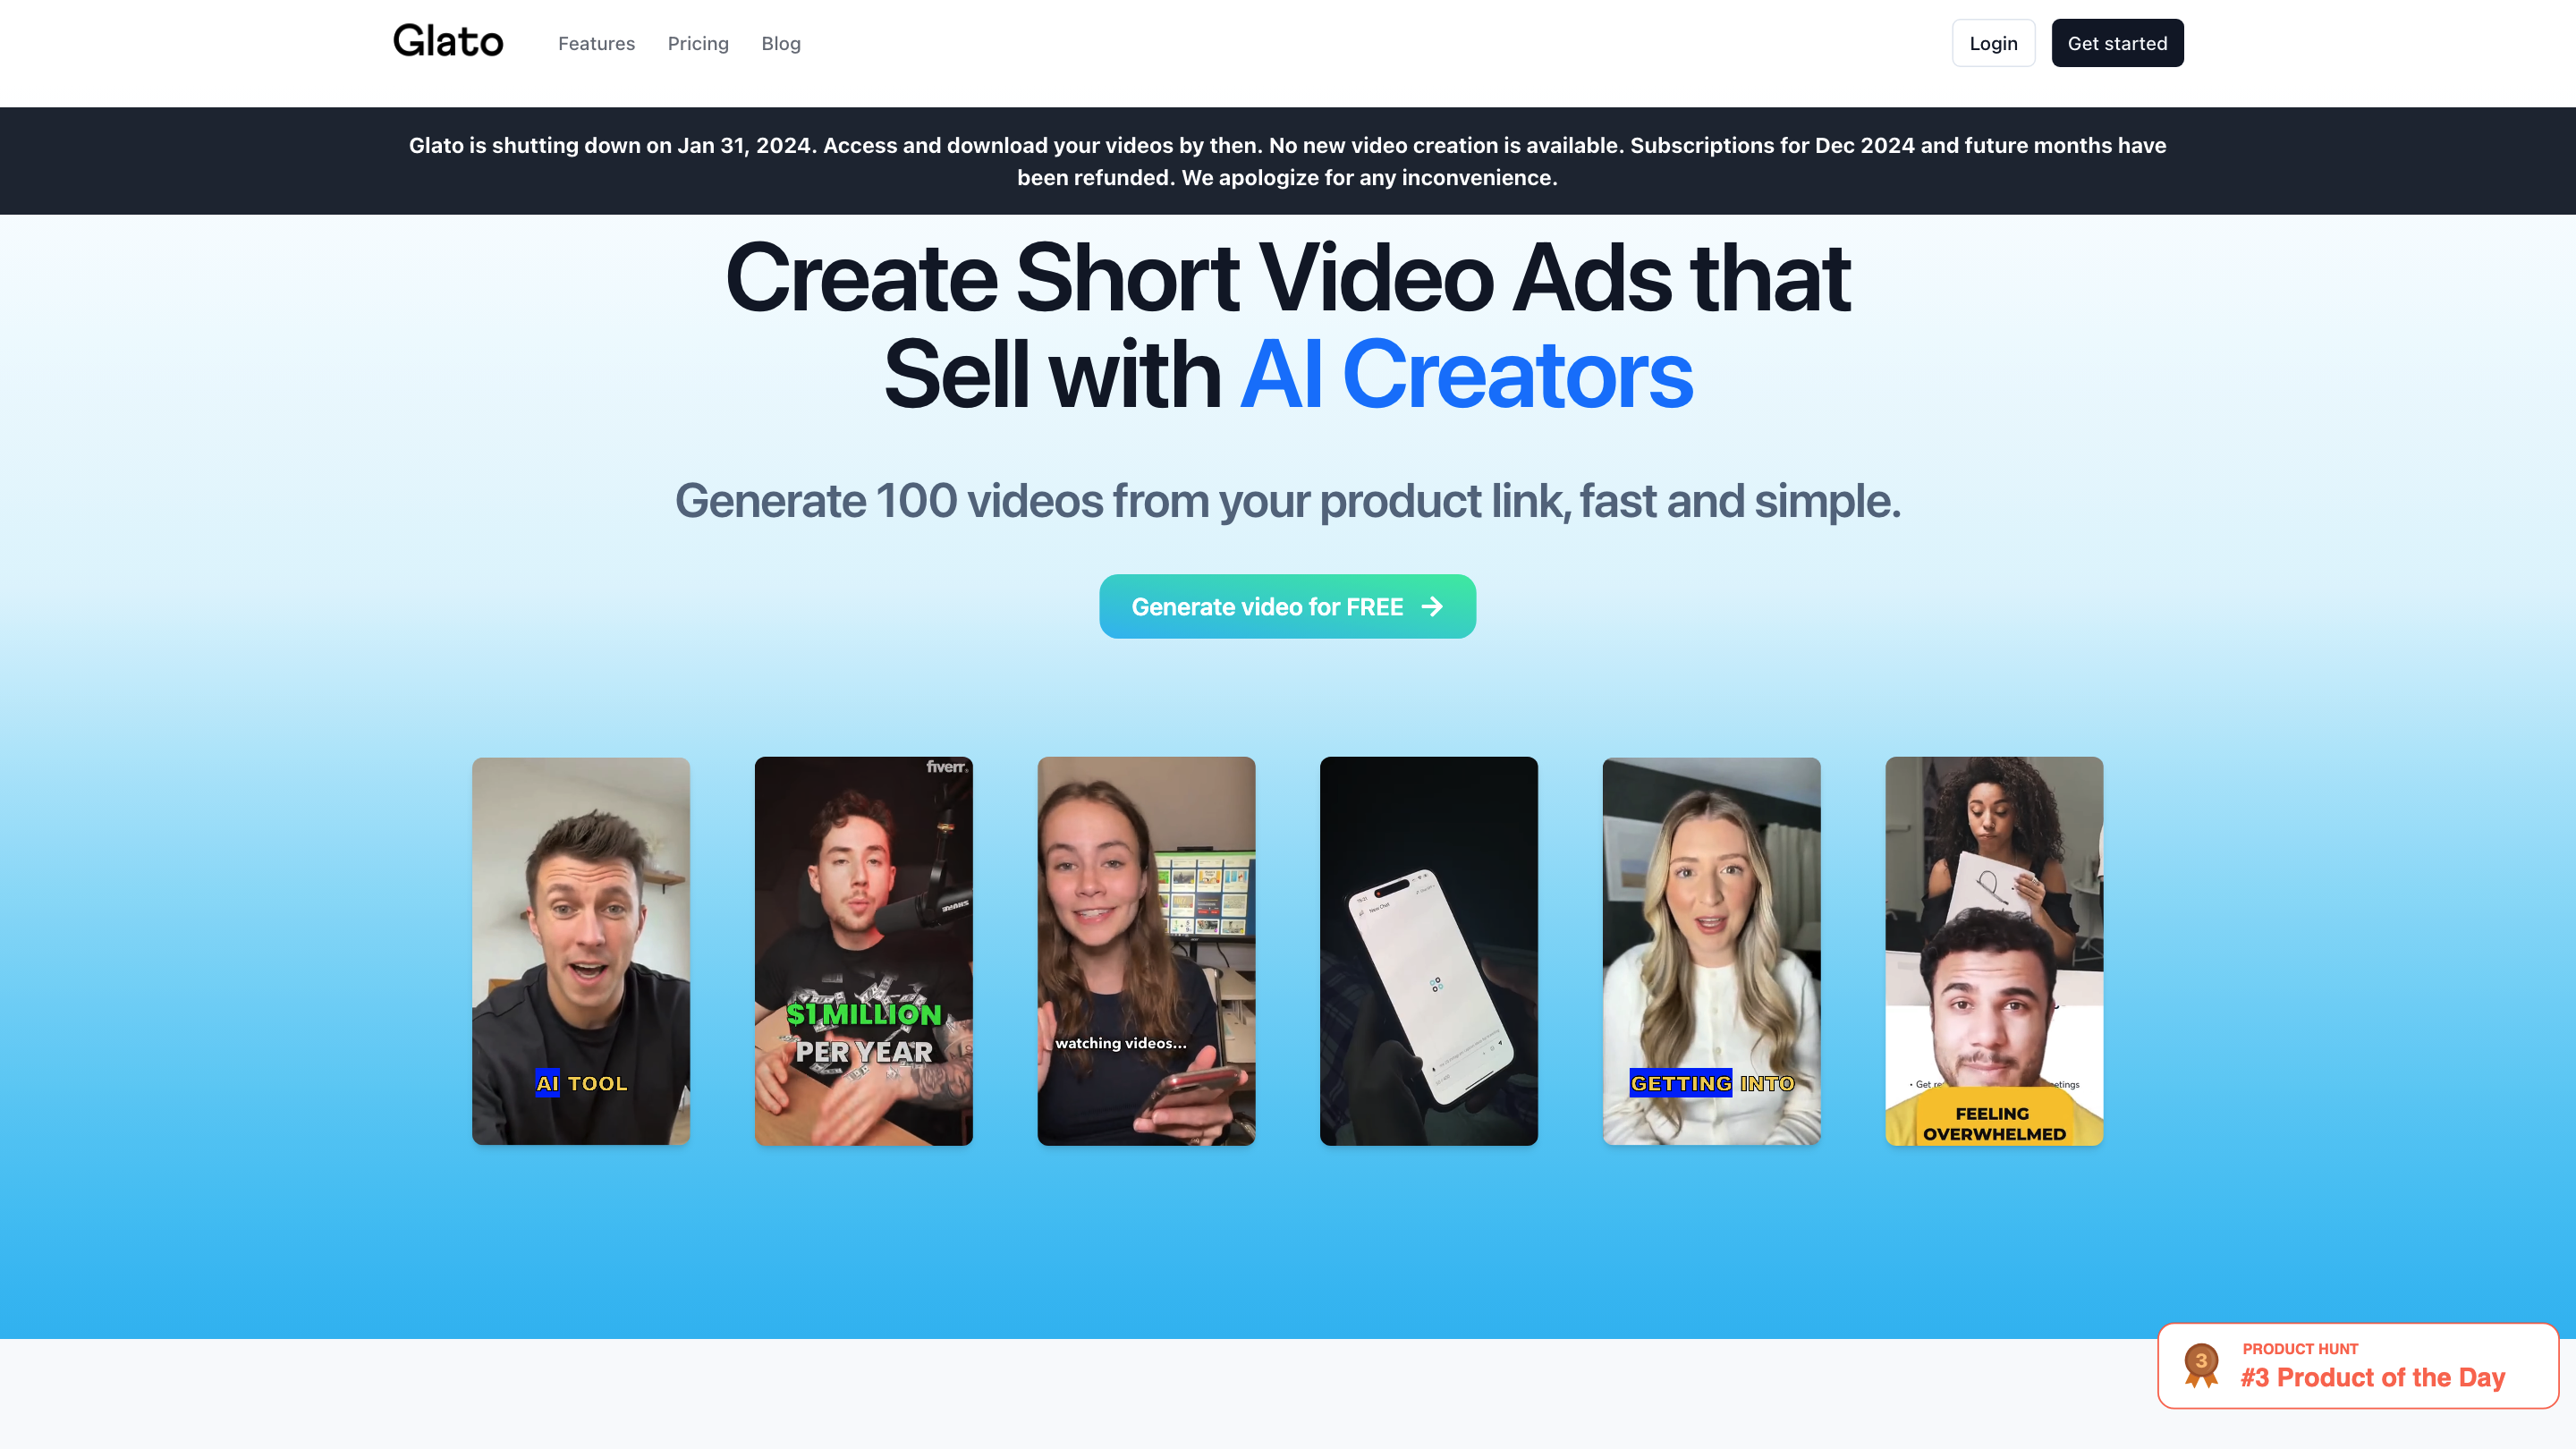
Task: Click the arrow icon on Generate button
Action: (x=1432, y=606)
